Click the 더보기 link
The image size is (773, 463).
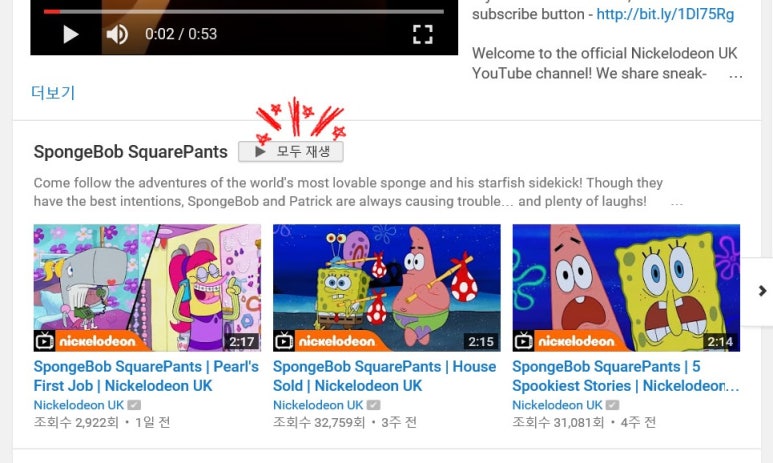click(53, 92)
